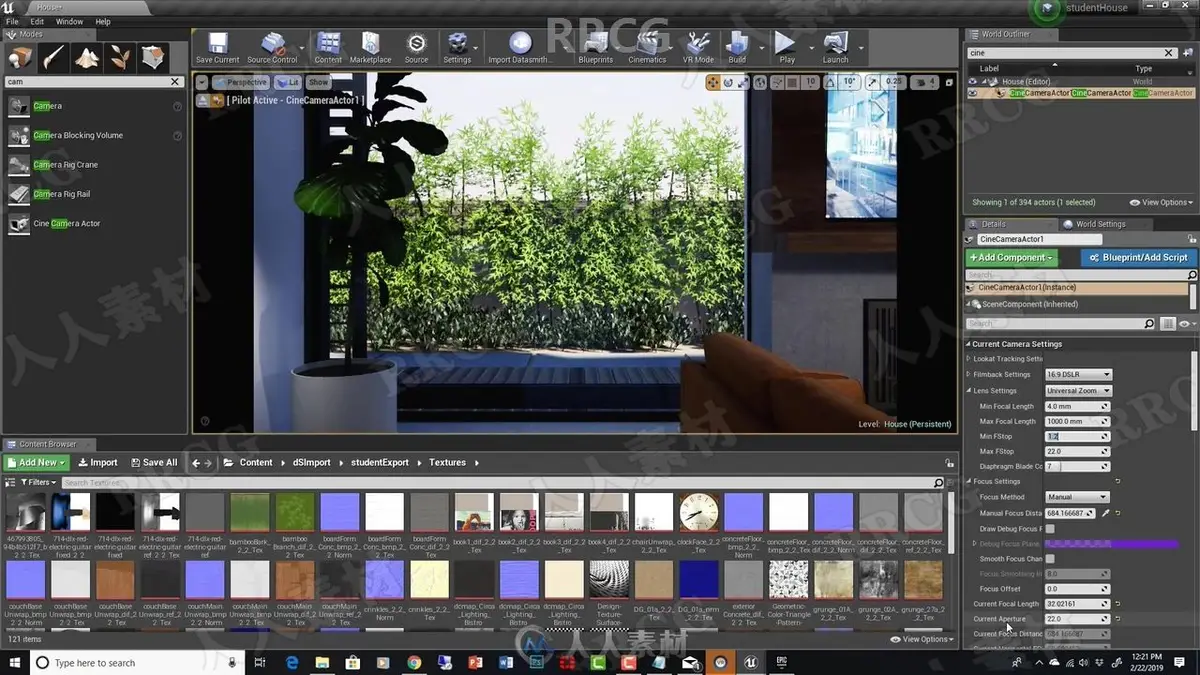
Task: Click the Add Component button
Action: [1011, 257]
